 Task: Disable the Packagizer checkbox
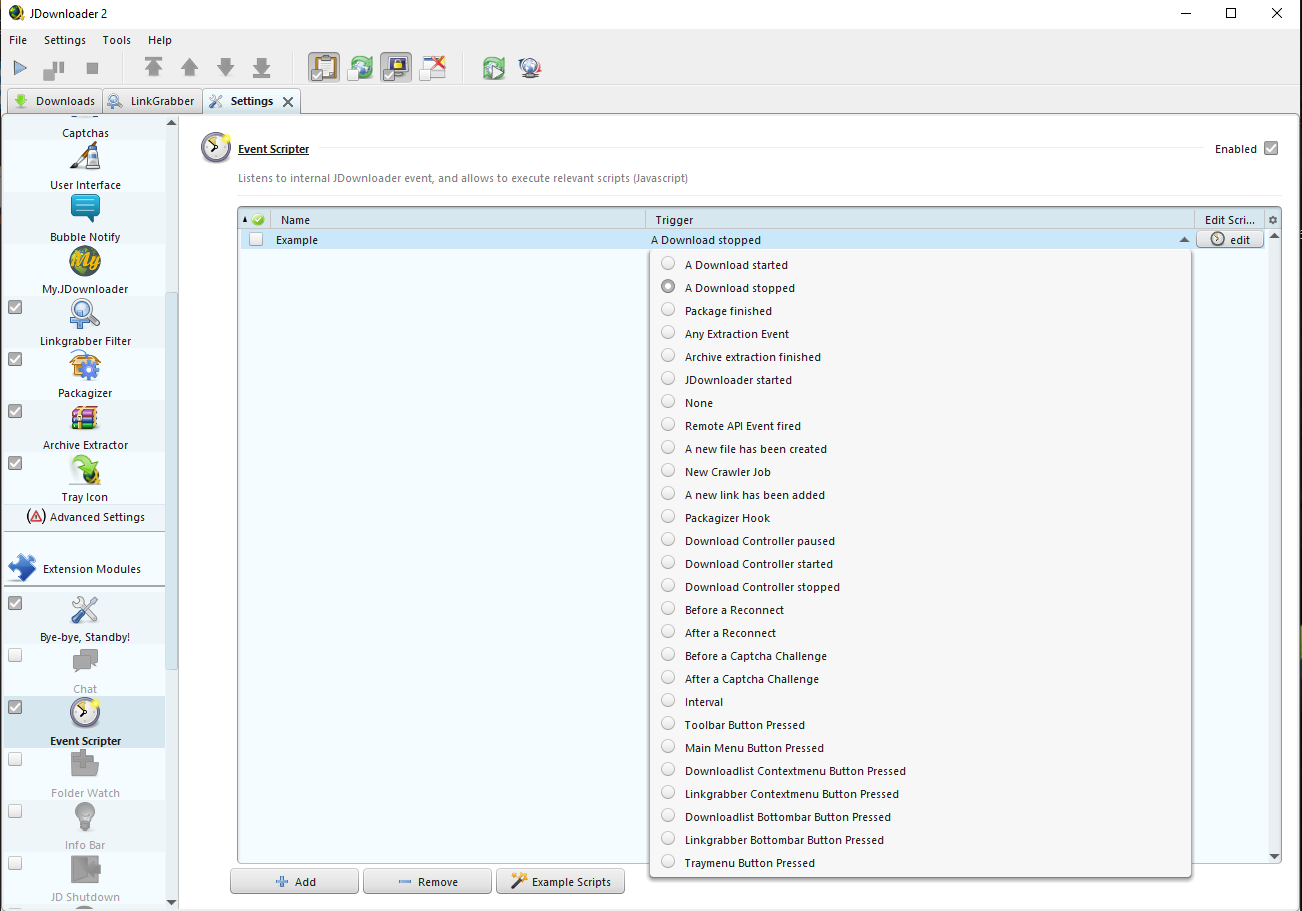(15, 359)
